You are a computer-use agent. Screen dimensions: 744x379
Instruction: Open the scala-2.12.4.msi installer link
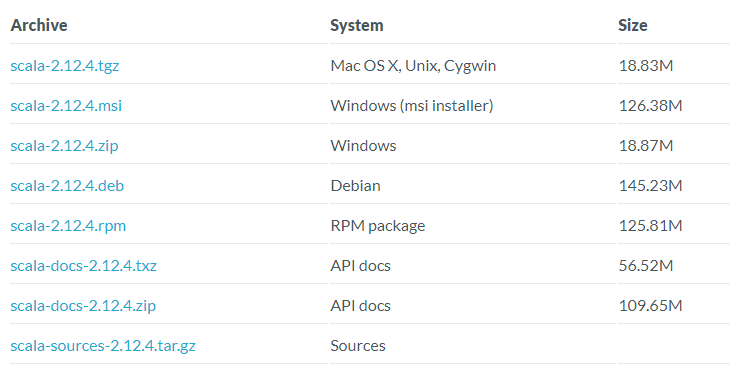[66, 105]
